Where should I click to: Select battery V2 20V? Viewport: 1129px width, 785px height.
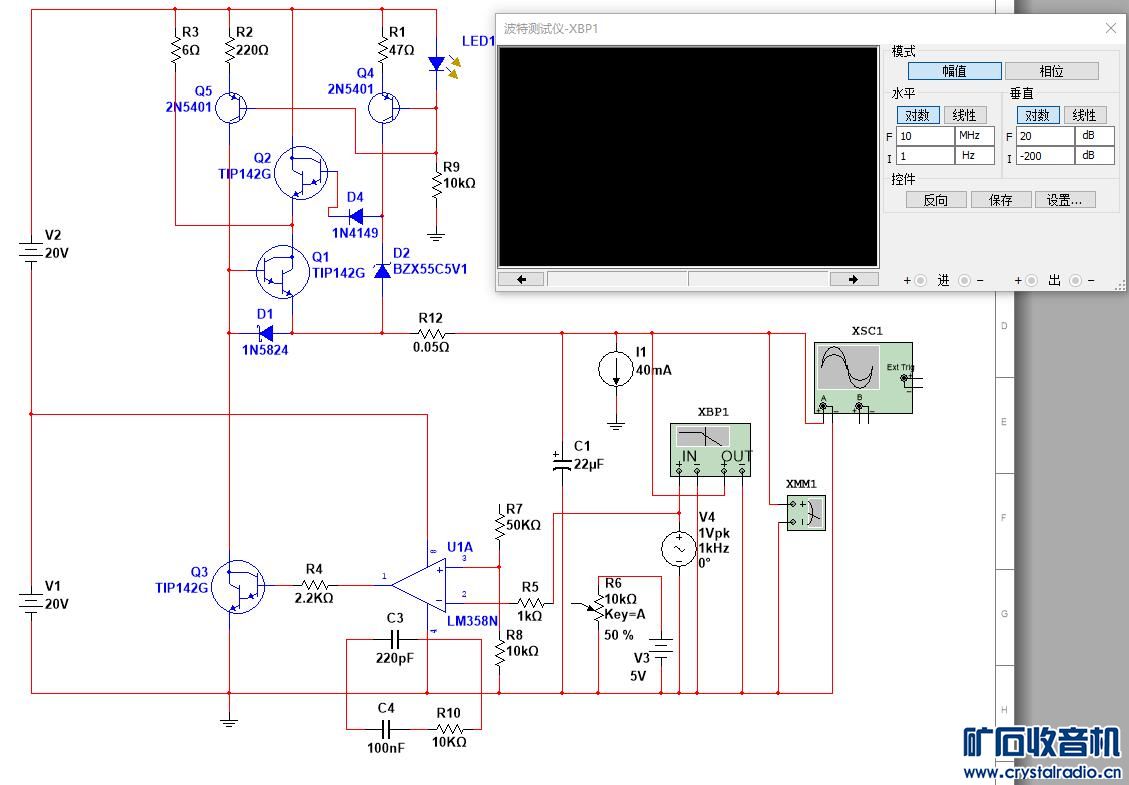(31, 251)
